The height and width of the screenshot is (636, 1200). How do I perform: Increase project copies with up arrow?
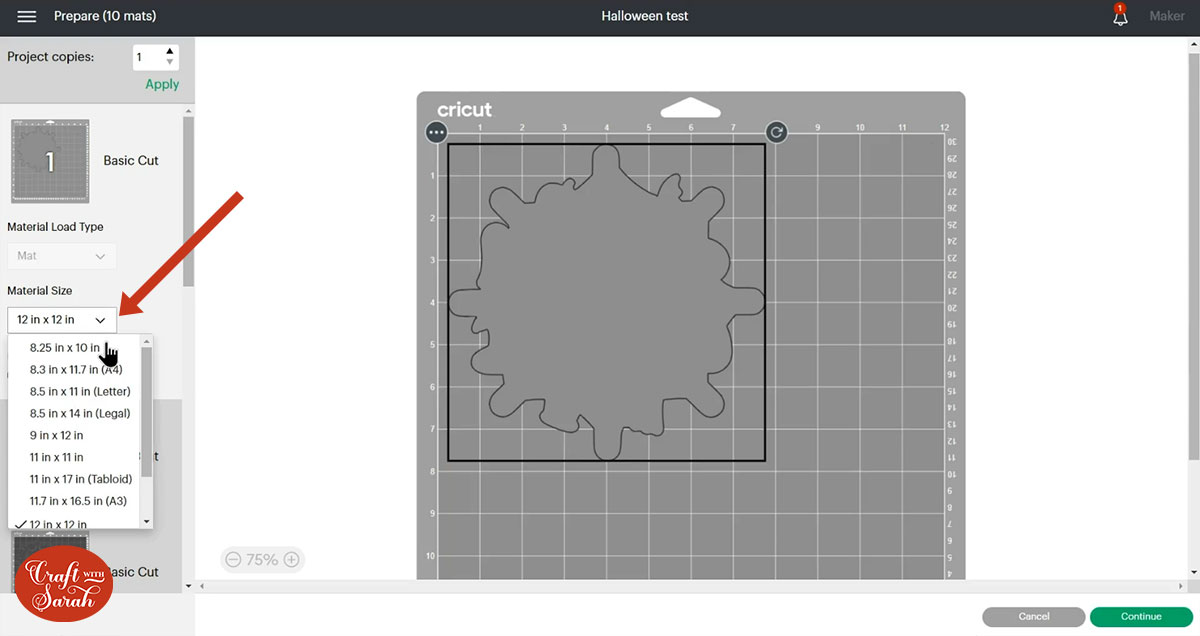[170, 51]
